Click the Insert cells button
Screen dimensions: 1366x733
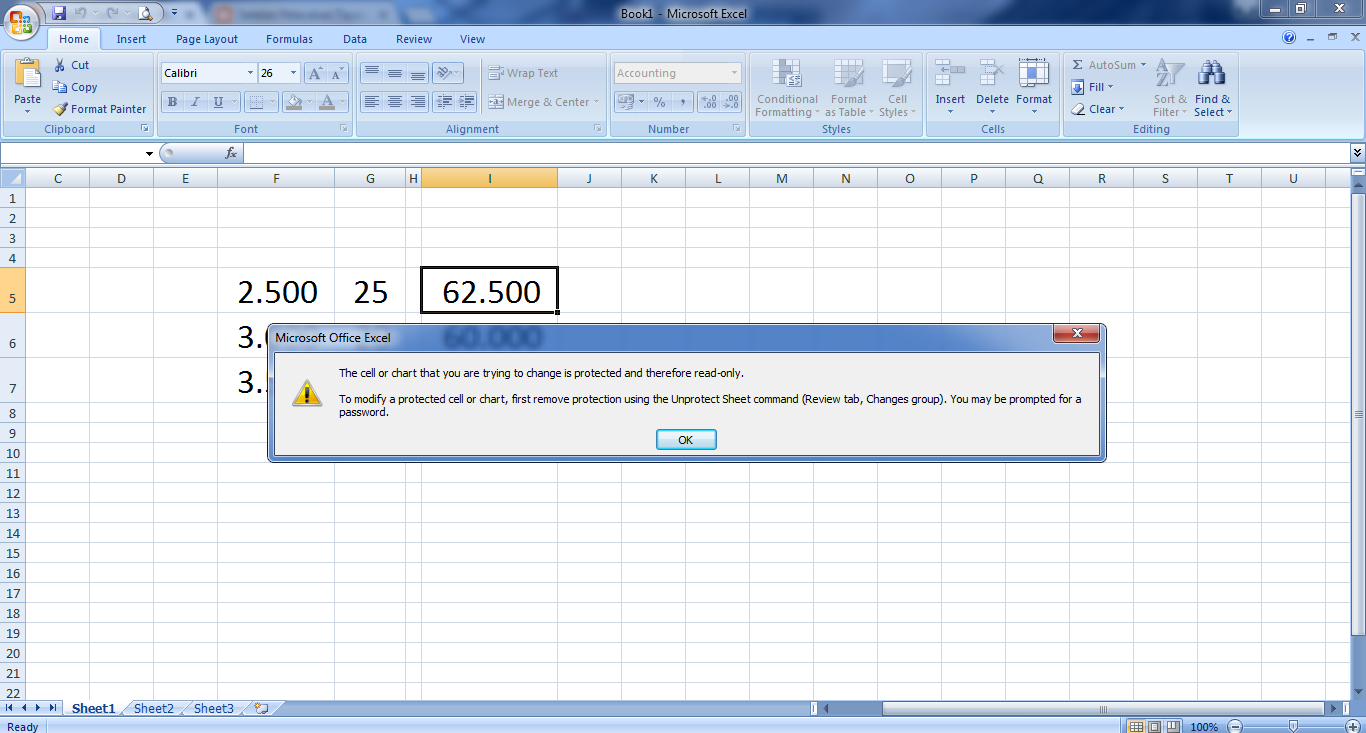pos(950,88)
